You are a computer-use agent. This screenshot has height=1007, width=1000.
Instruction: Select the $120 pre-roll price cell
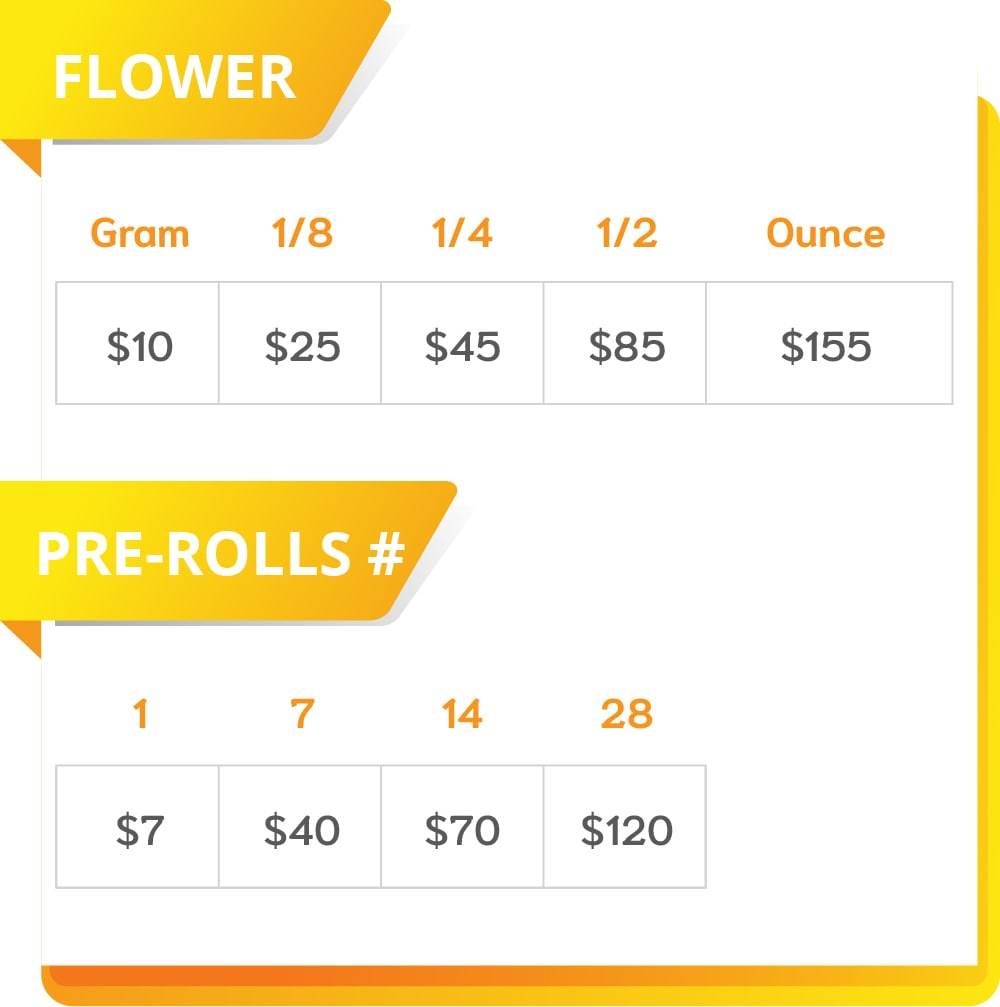click(625, 827)
